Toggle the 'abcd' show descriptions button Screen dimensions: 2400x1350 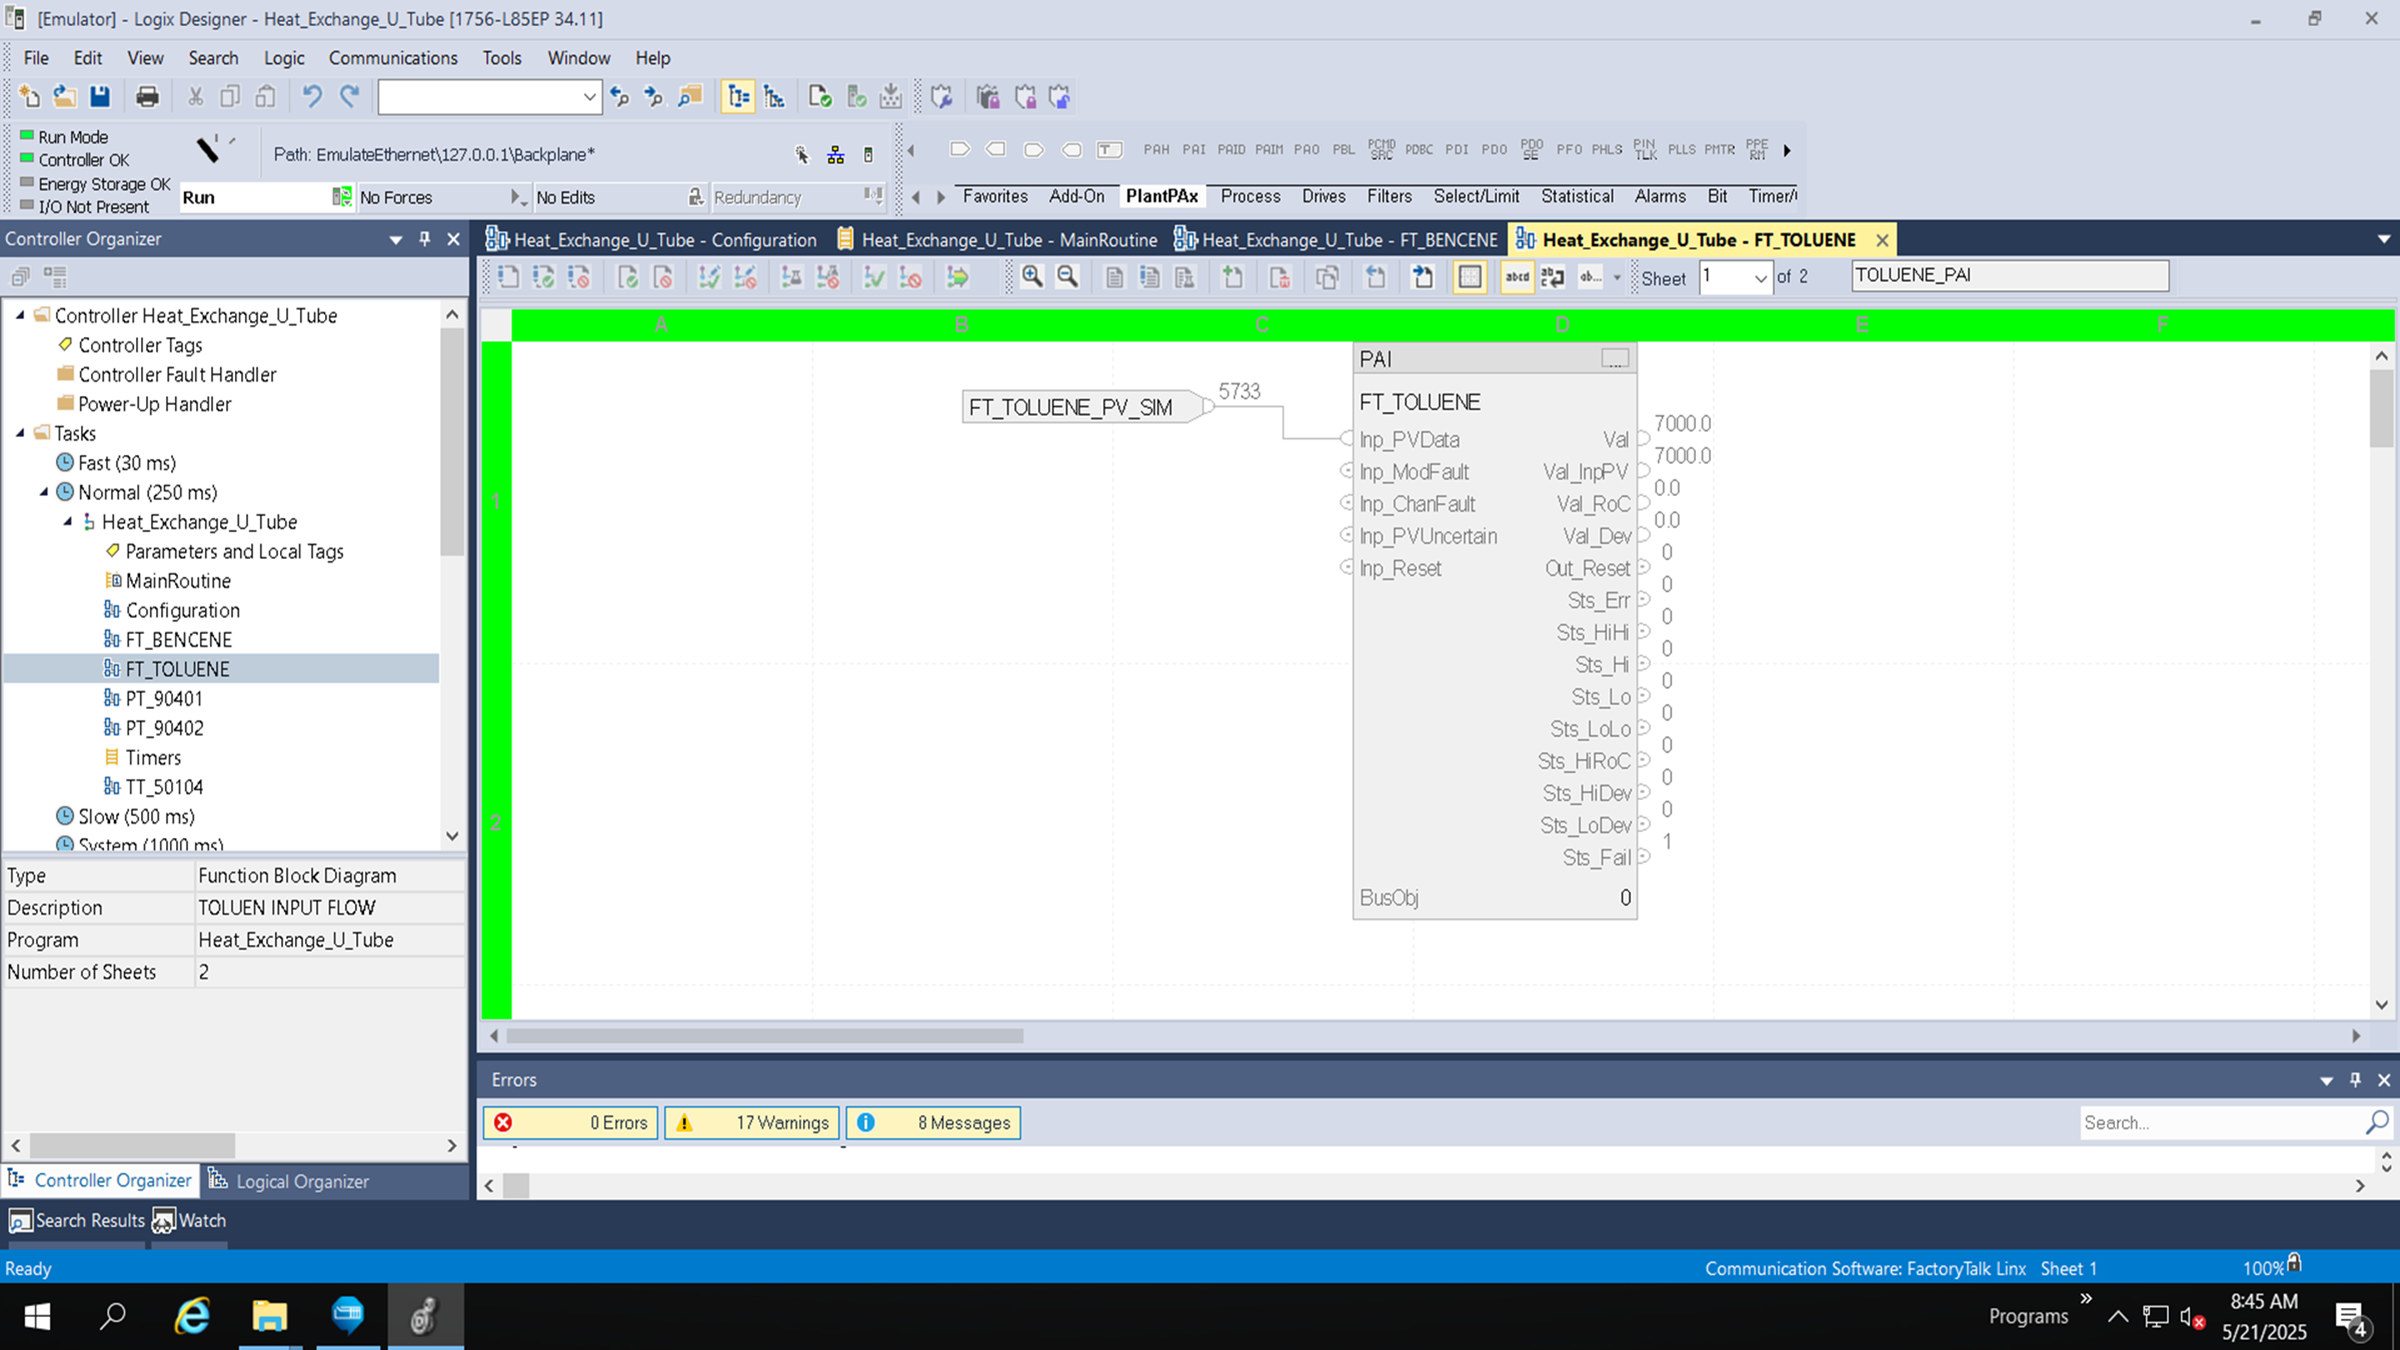1517,277
